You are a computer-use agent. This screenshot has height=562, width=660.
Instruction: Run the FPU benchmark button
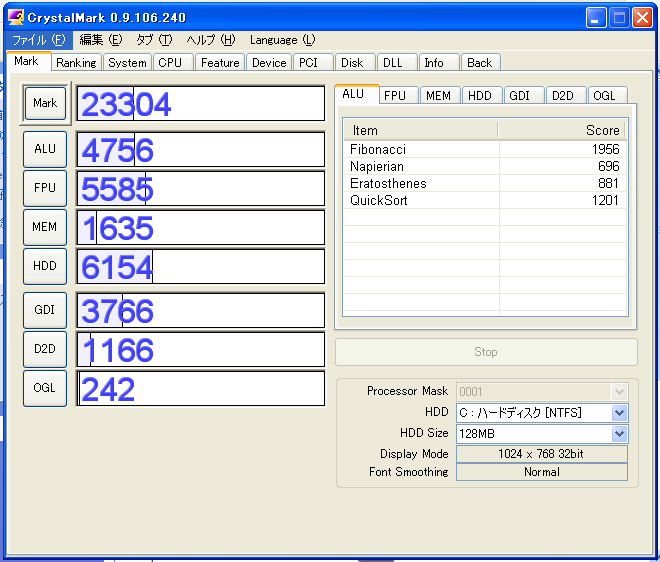(x=45, y=188)
